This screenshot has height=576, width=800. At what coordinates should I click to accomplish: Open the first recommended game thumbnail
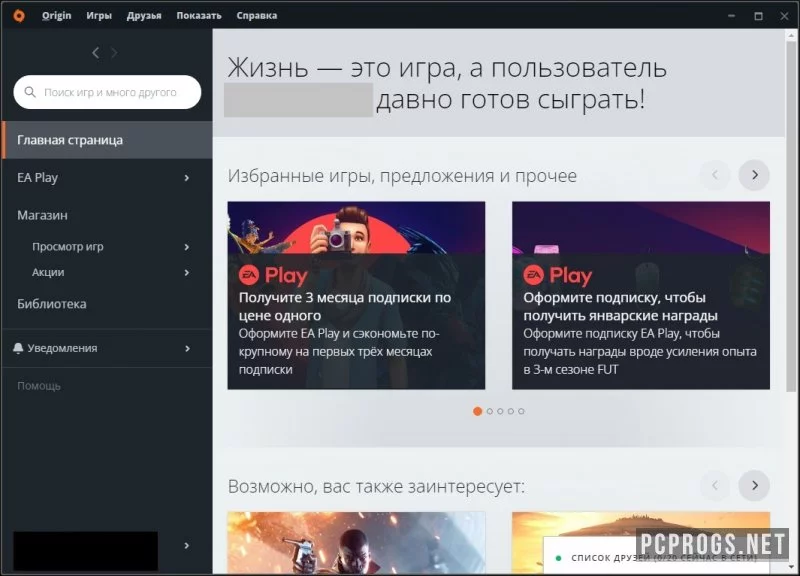click(x=356, y=542)
